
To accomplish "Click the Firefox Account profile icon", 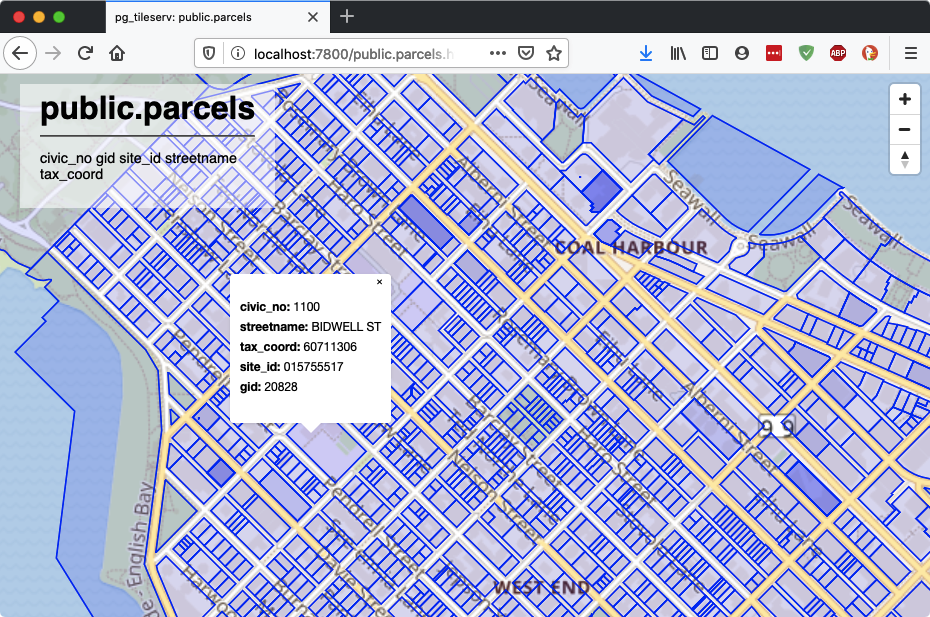I will pos(742,53).
